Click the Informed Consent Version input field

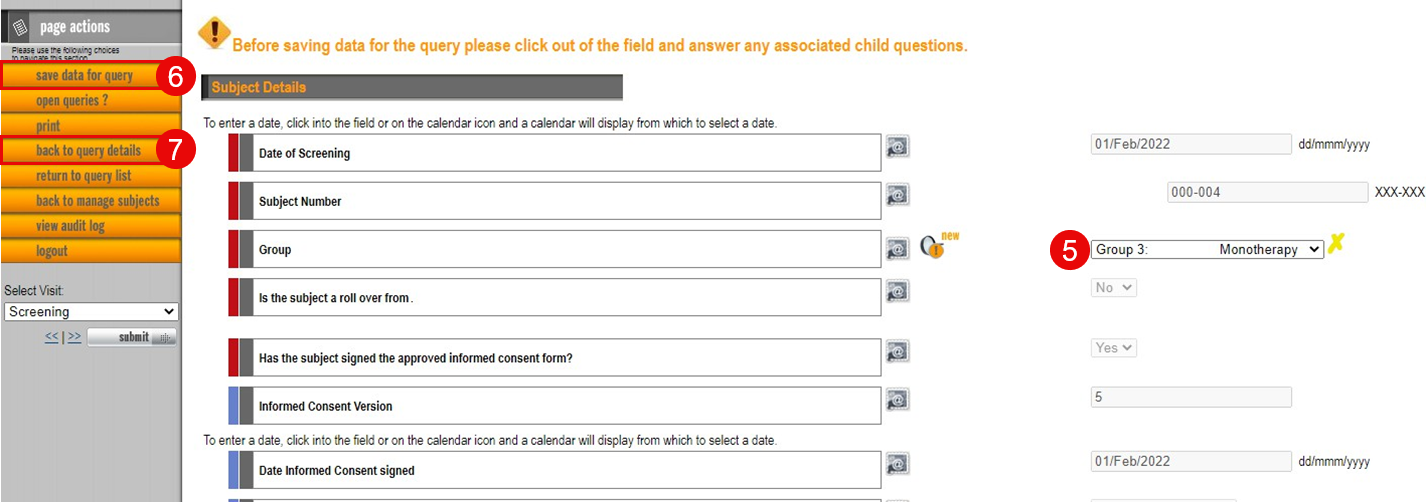coord(1191,397)
